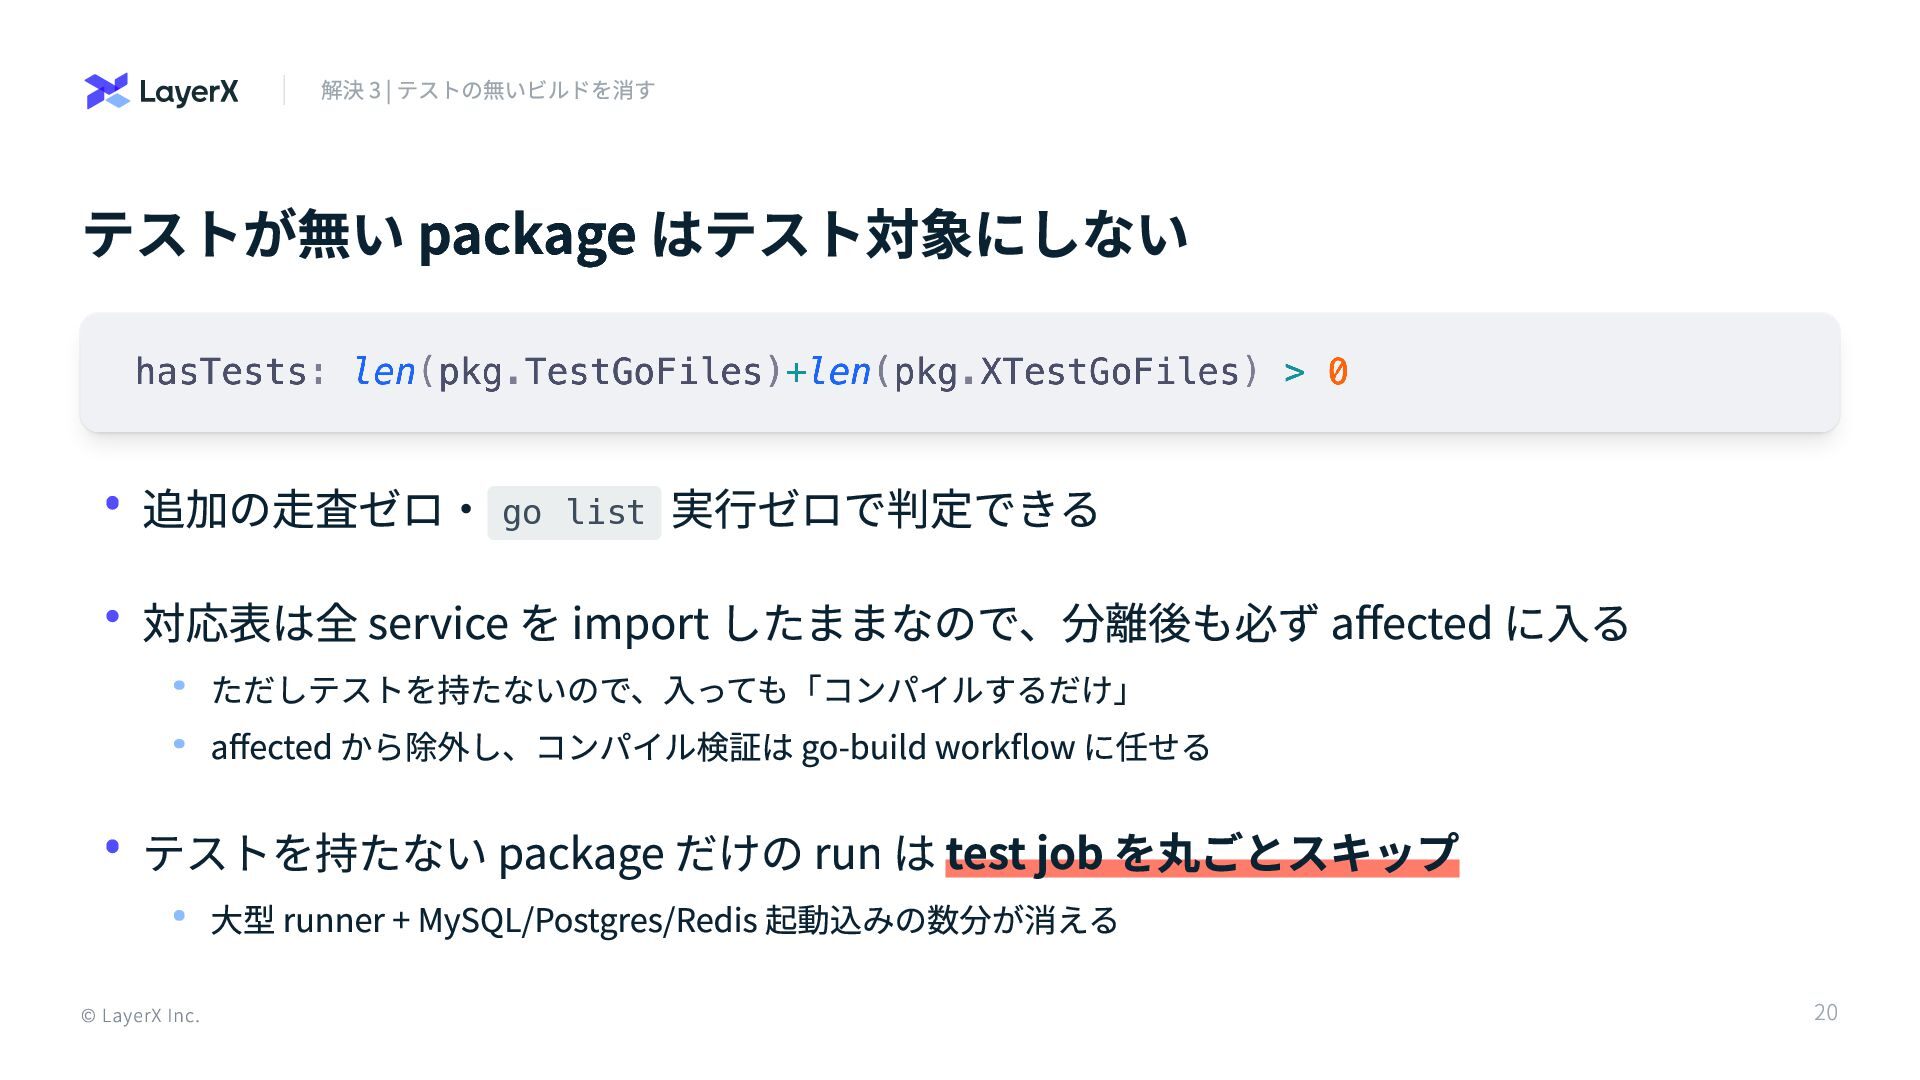Click the highlighted text test job を丸ごとスキップ
Viewport: 1920px width, 1080px height.
coord(1202,853)
